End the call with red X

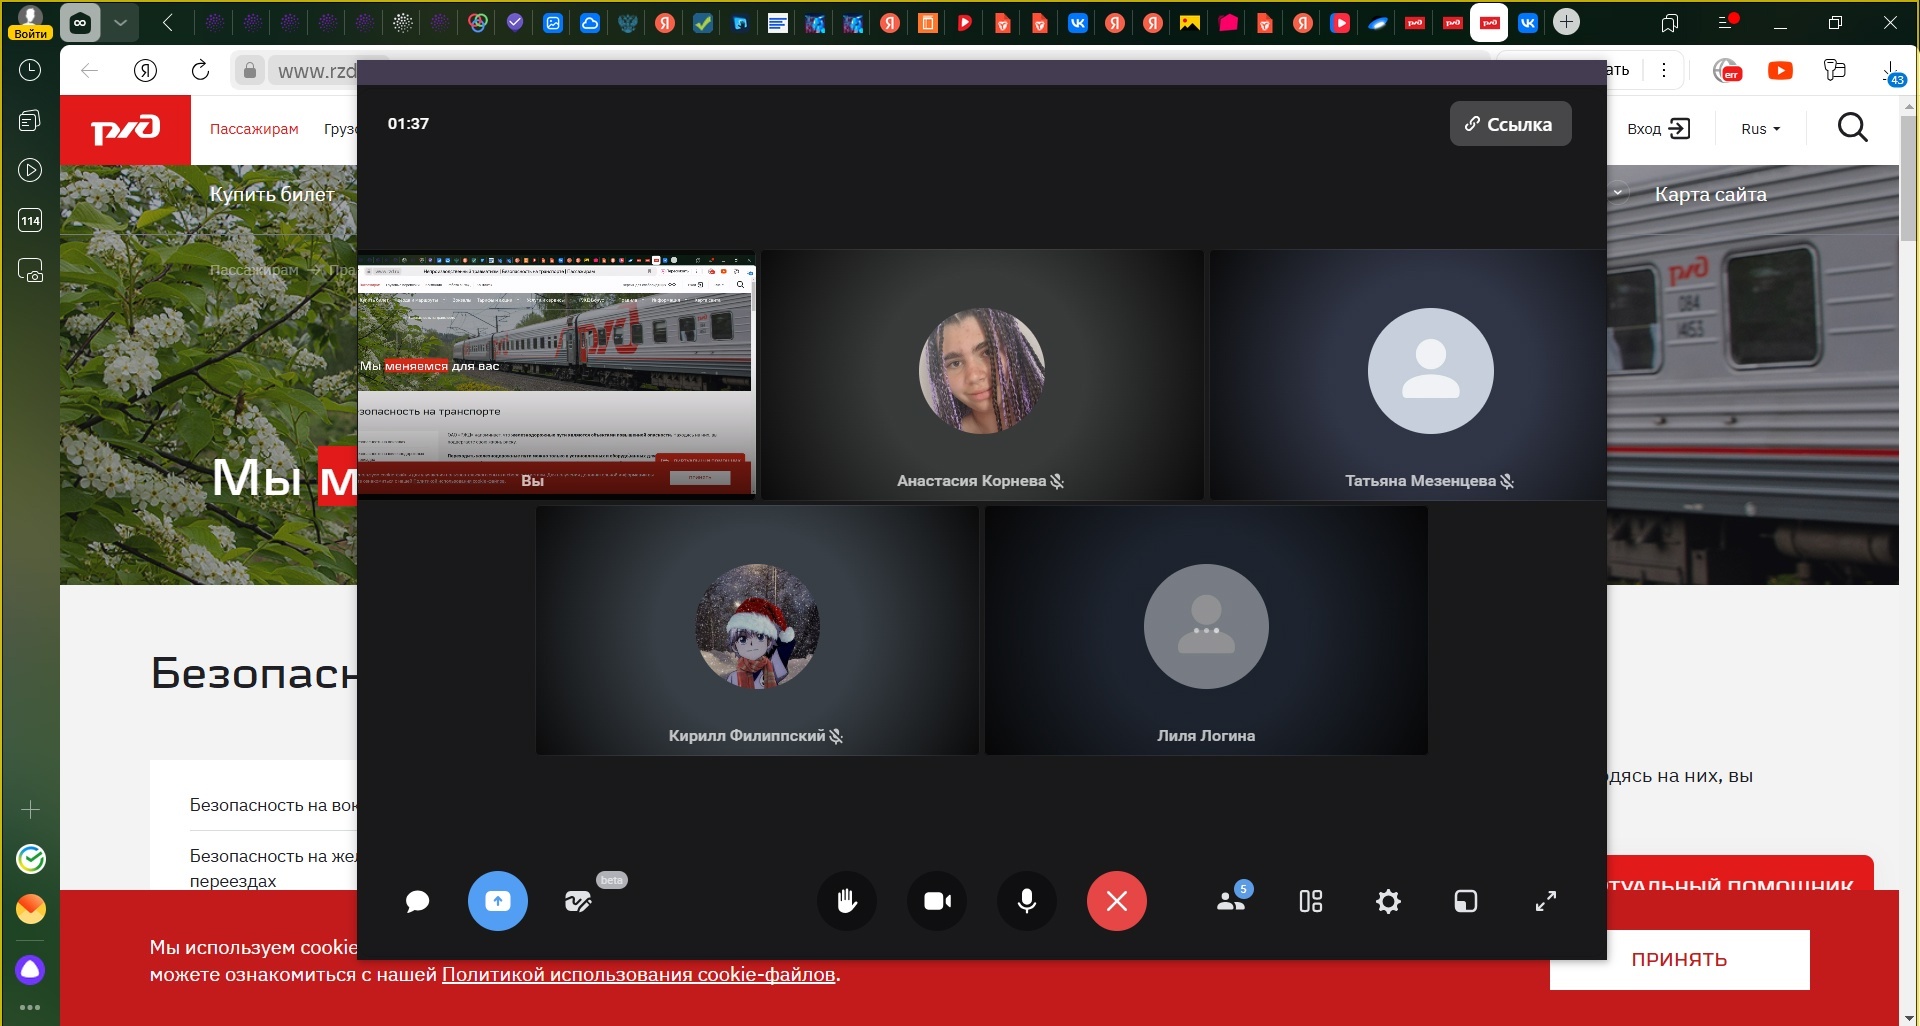tap(1117, 901)
